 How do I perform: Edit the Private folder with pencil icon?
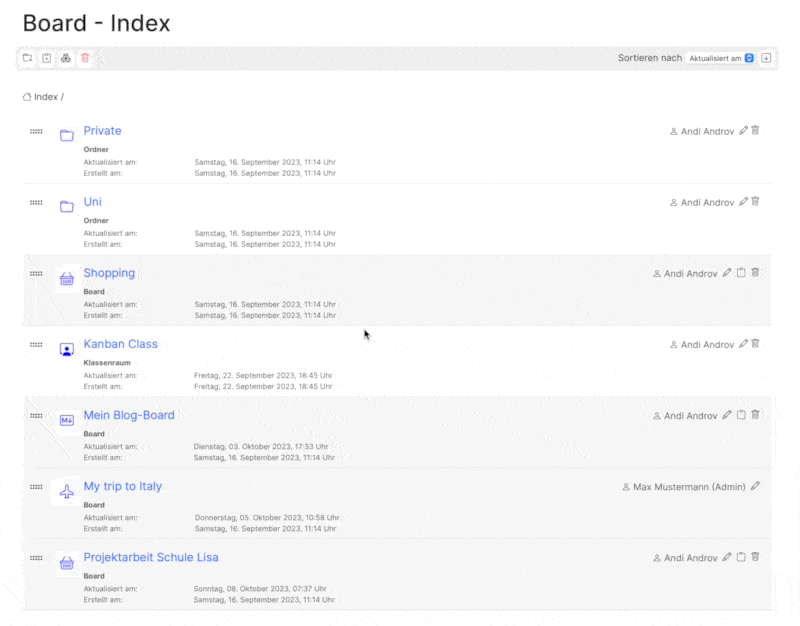pos(743,131)
